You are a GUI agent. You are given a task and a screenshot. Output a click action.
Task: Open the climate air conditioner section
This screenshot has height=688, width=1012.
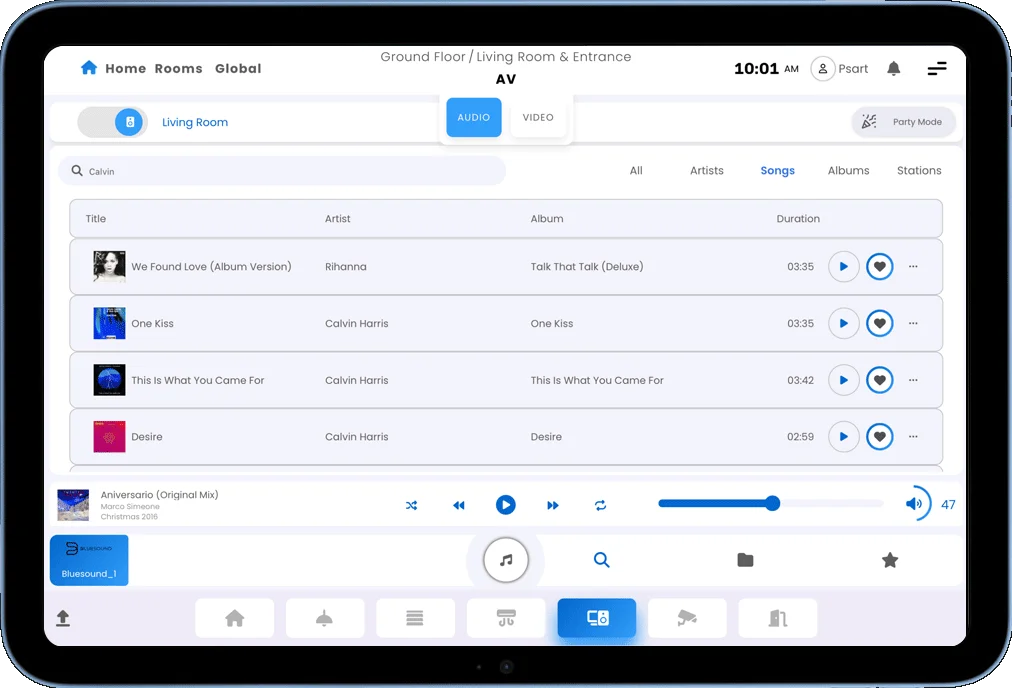[506, 618]
